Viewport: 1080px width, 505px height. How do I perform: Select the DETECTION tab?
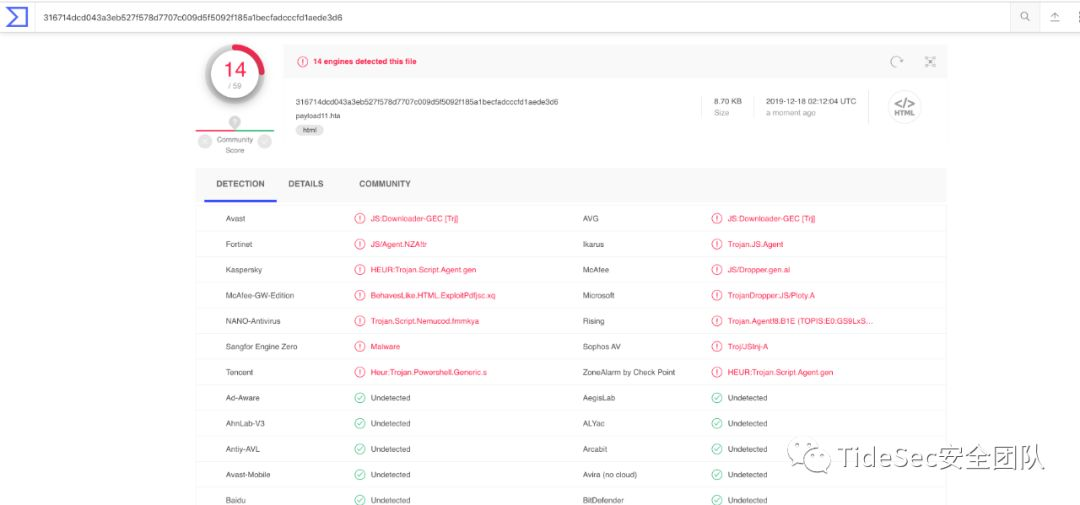coord(240,184)
